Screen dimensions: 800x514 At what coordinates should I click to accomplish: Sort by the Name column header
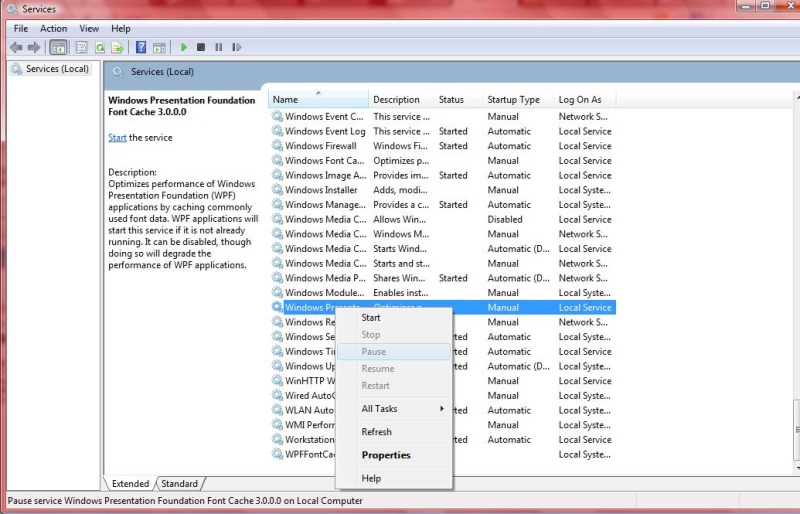pyautogui.click(x=318, y=100)
